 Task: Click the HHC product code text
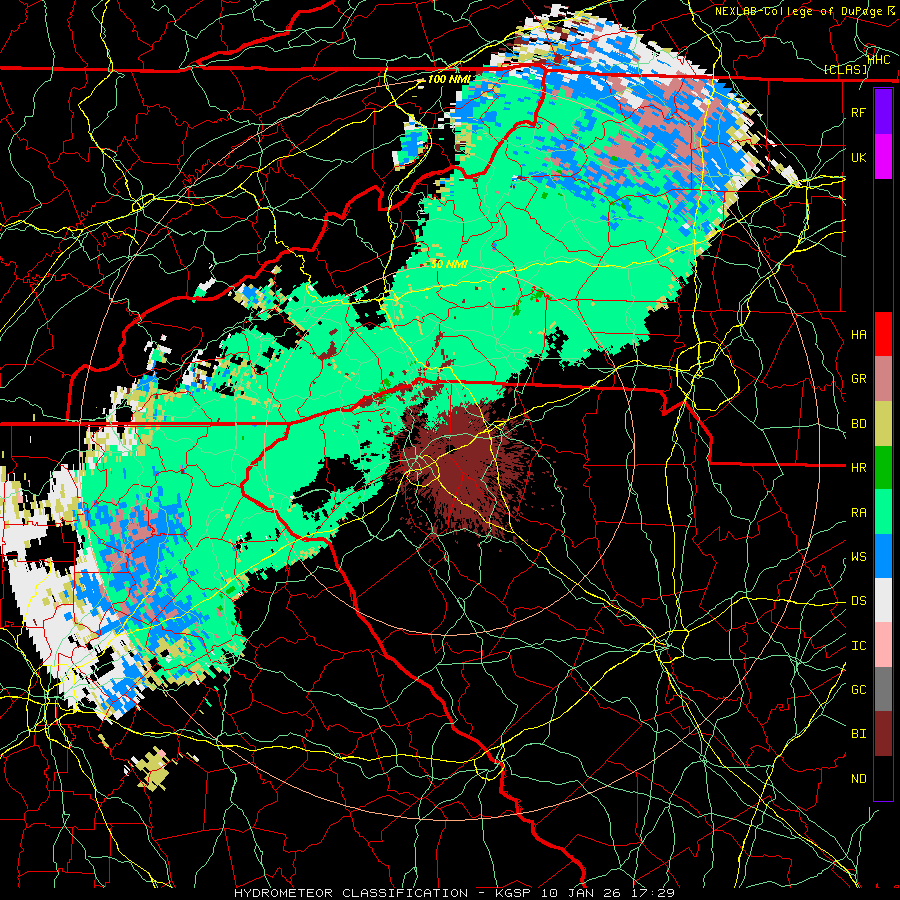click(879, 60)
